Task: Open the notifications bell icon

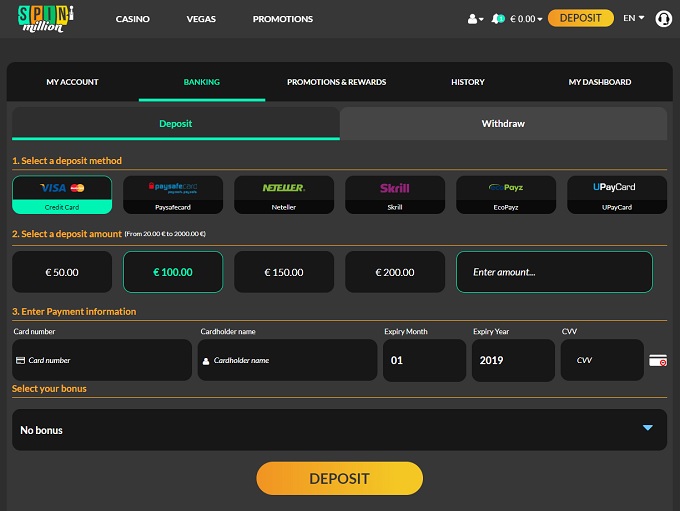Action: (498, 19)
